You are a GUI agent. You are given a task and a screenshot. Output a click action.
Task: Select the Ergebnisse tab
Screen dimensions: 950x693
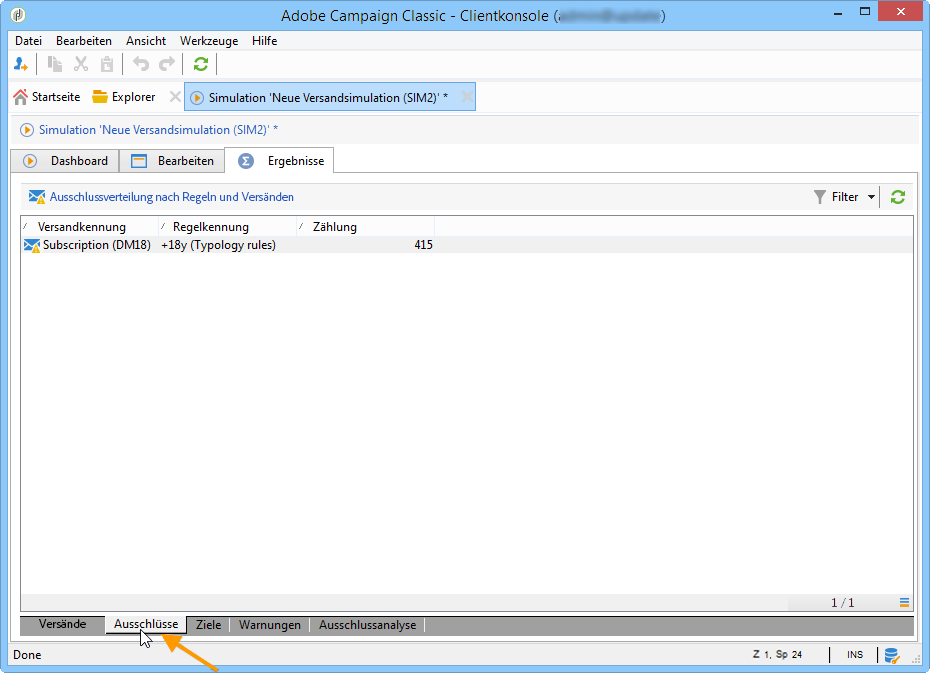[279, 161]
